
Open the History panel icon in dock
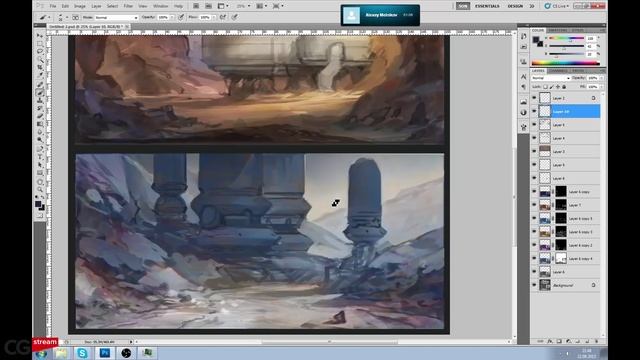click(524, 36)
